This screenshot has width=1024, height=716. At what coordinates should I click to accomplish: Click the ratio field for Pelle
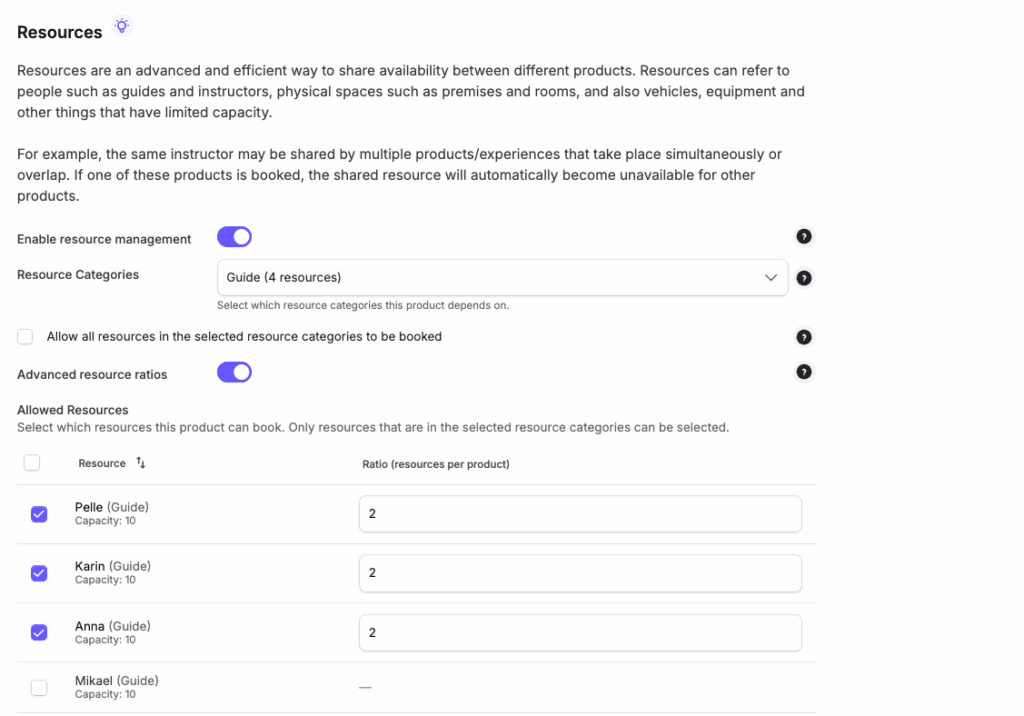pos(580,514)
